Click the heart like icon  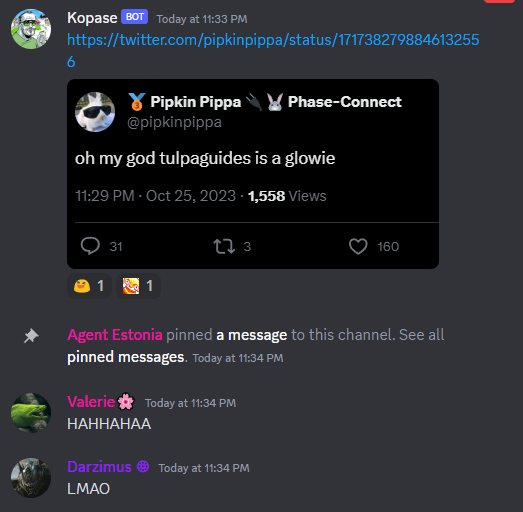(358, 246)
